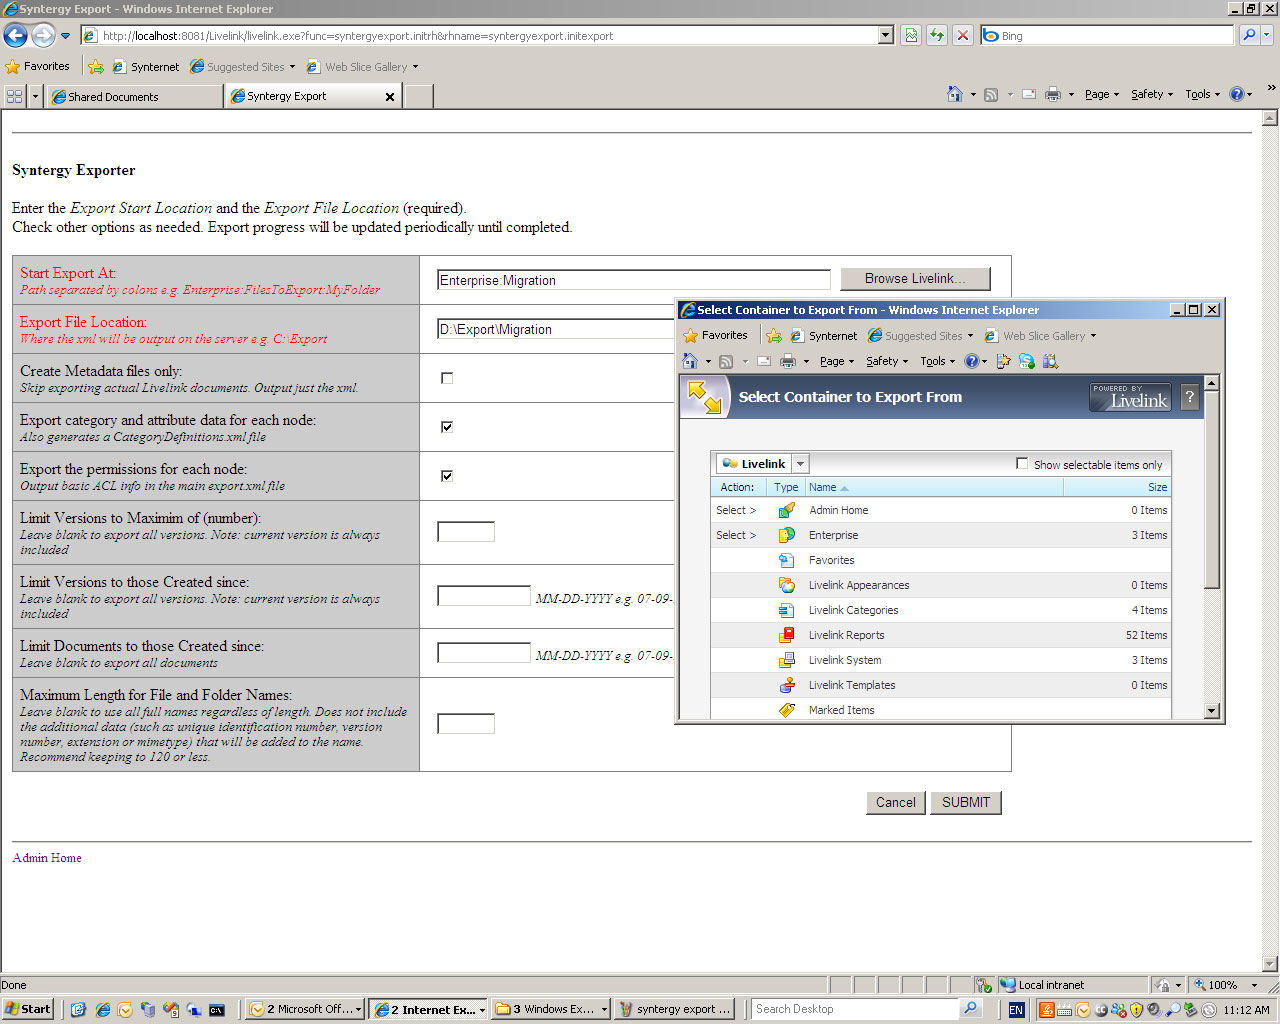The height and width of the screenshot is (1024, 1280).
Task: Open a new blank tab
Action: click(x=418, y=97)
